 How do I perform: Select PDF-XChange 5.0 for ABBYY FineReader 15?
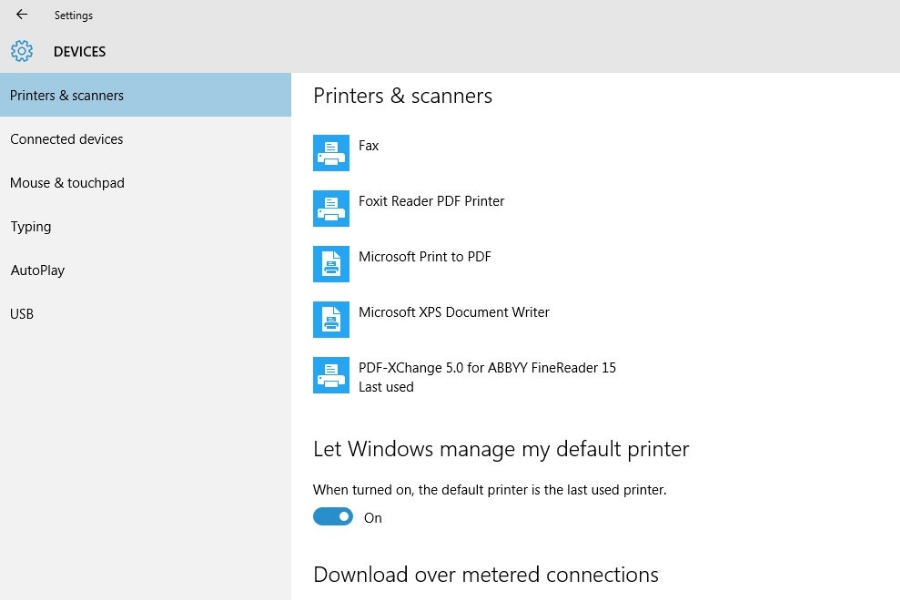[x=487, y=368]
